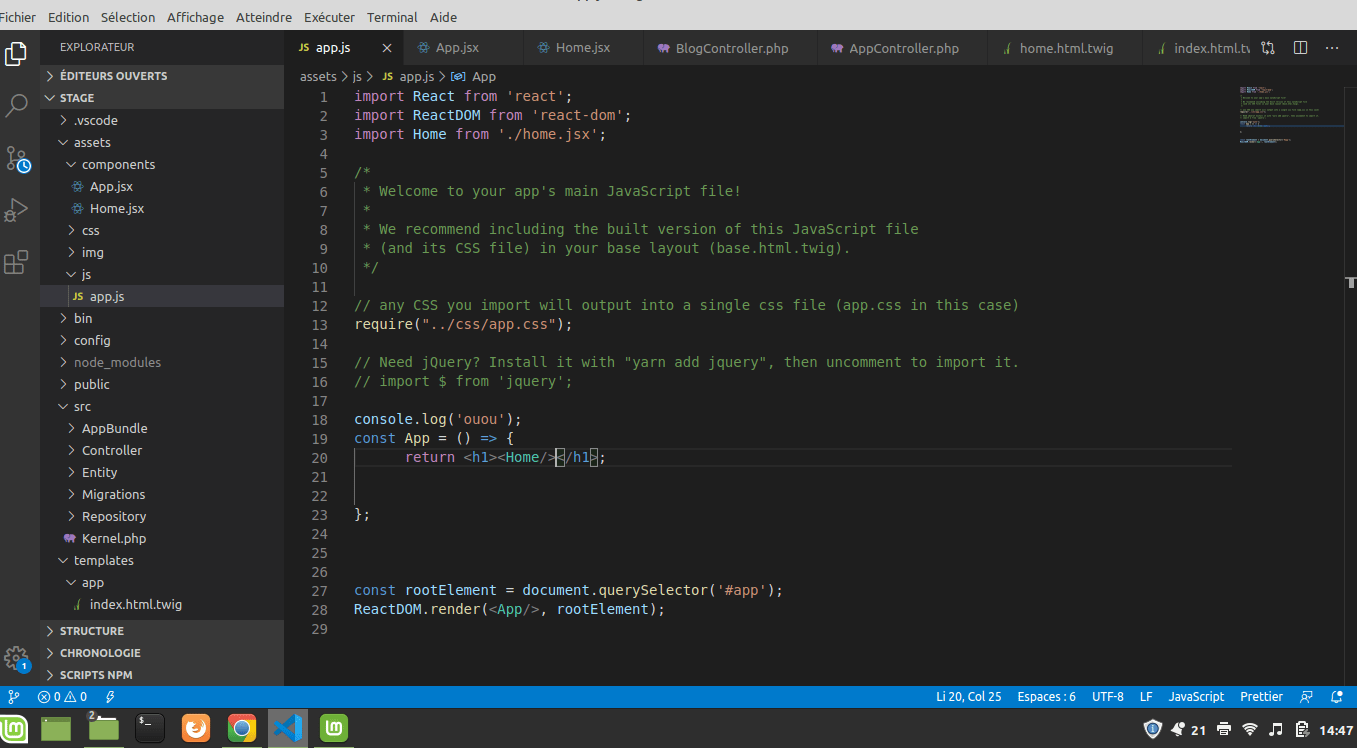Viewport: 1357px width, 748px height.
Task: Open the Fichier menu
Action: coord(18,17)
